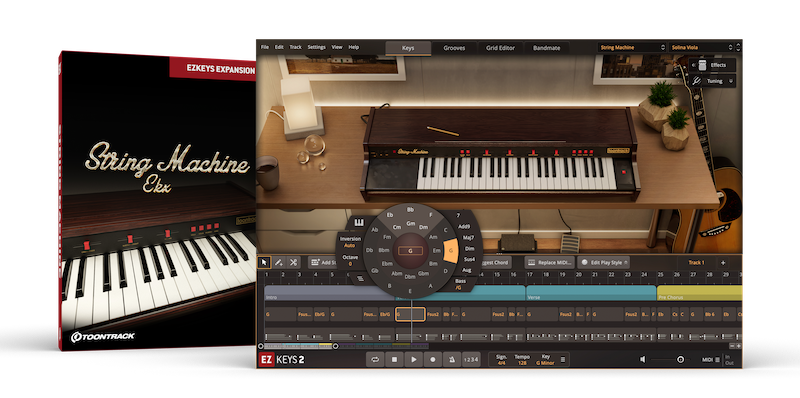The image size is (800, 398).
Task: Click the list icon below chord wheel
Action: [x=360, y=278]
